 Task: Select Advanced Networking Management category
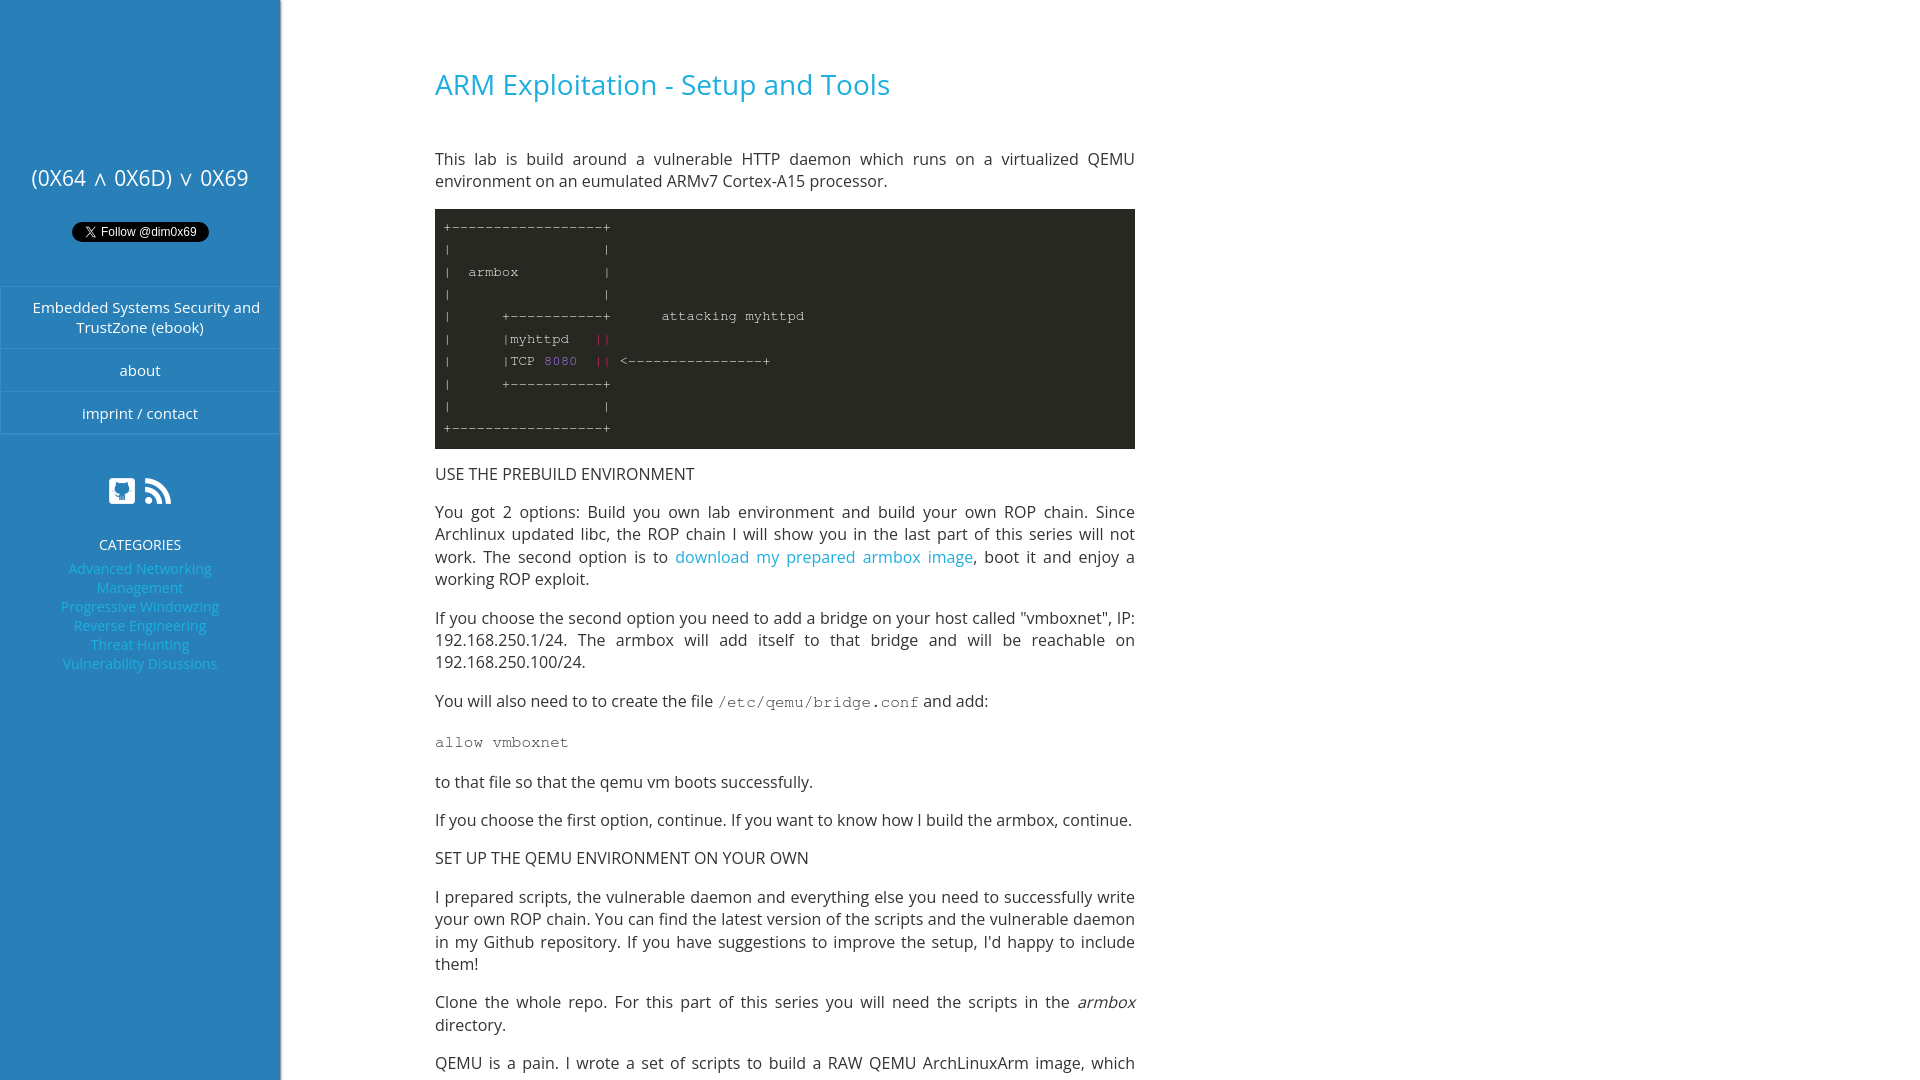point(140,578)
